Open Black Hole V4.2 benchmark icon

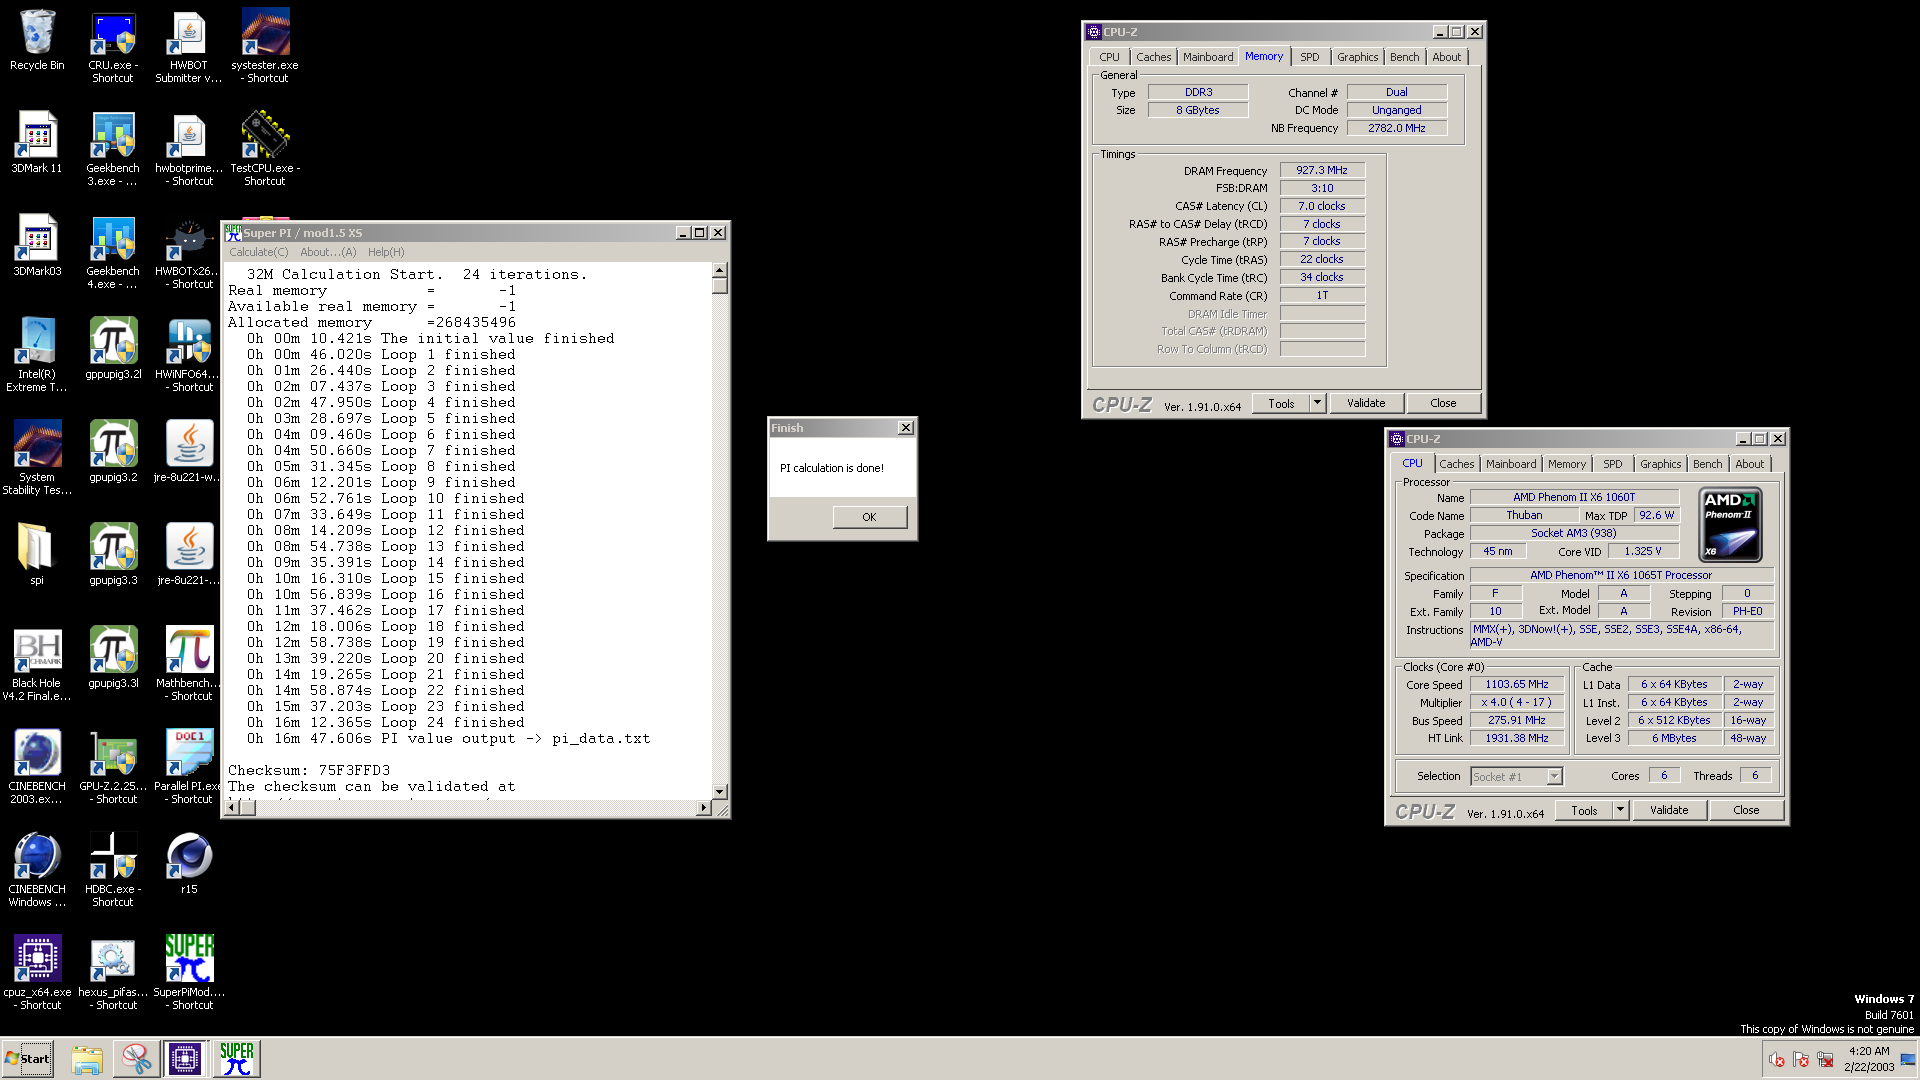[37, 664]
